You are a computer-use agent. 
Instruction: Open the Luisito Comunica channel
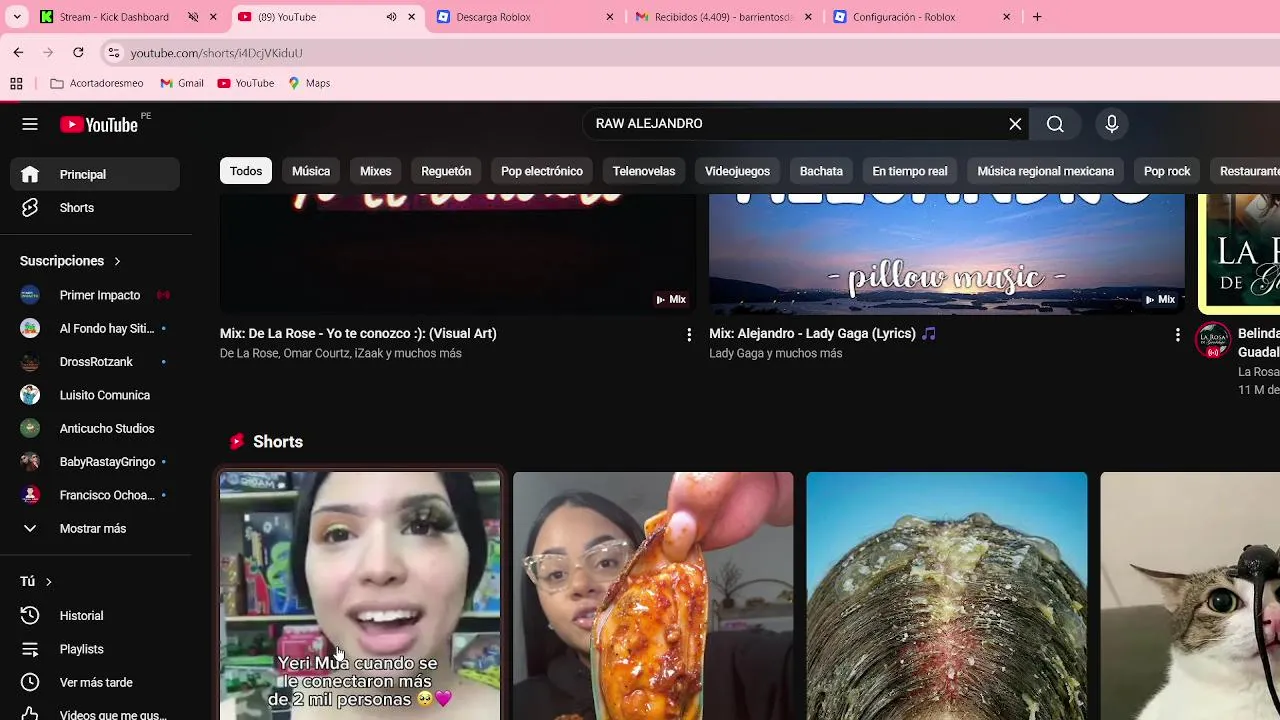point(95,395)
